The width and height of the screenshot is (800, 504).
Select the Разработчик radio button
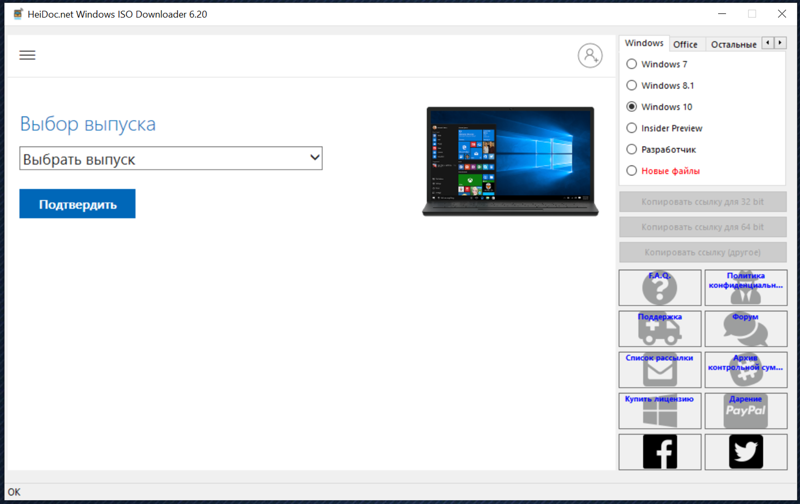tap(632, 149)
